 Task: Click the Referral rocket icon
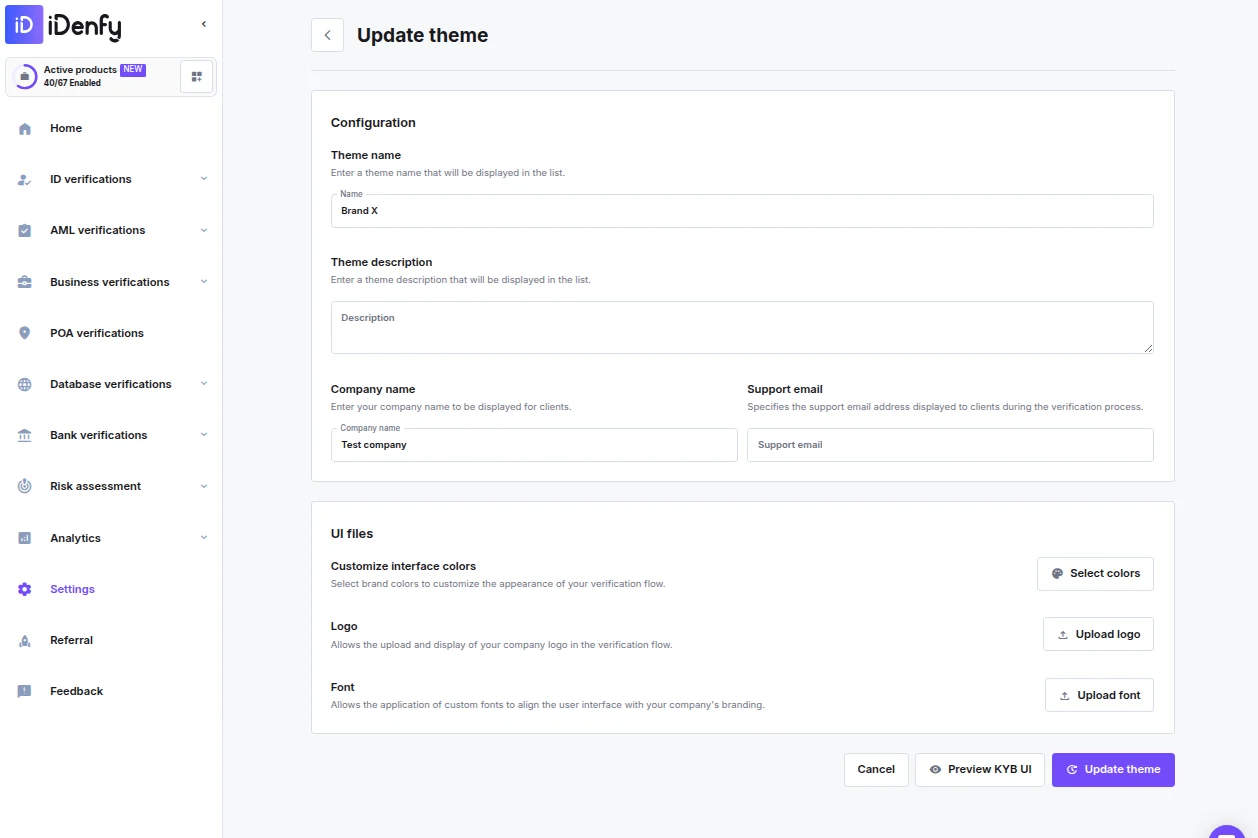coord(25,641)
